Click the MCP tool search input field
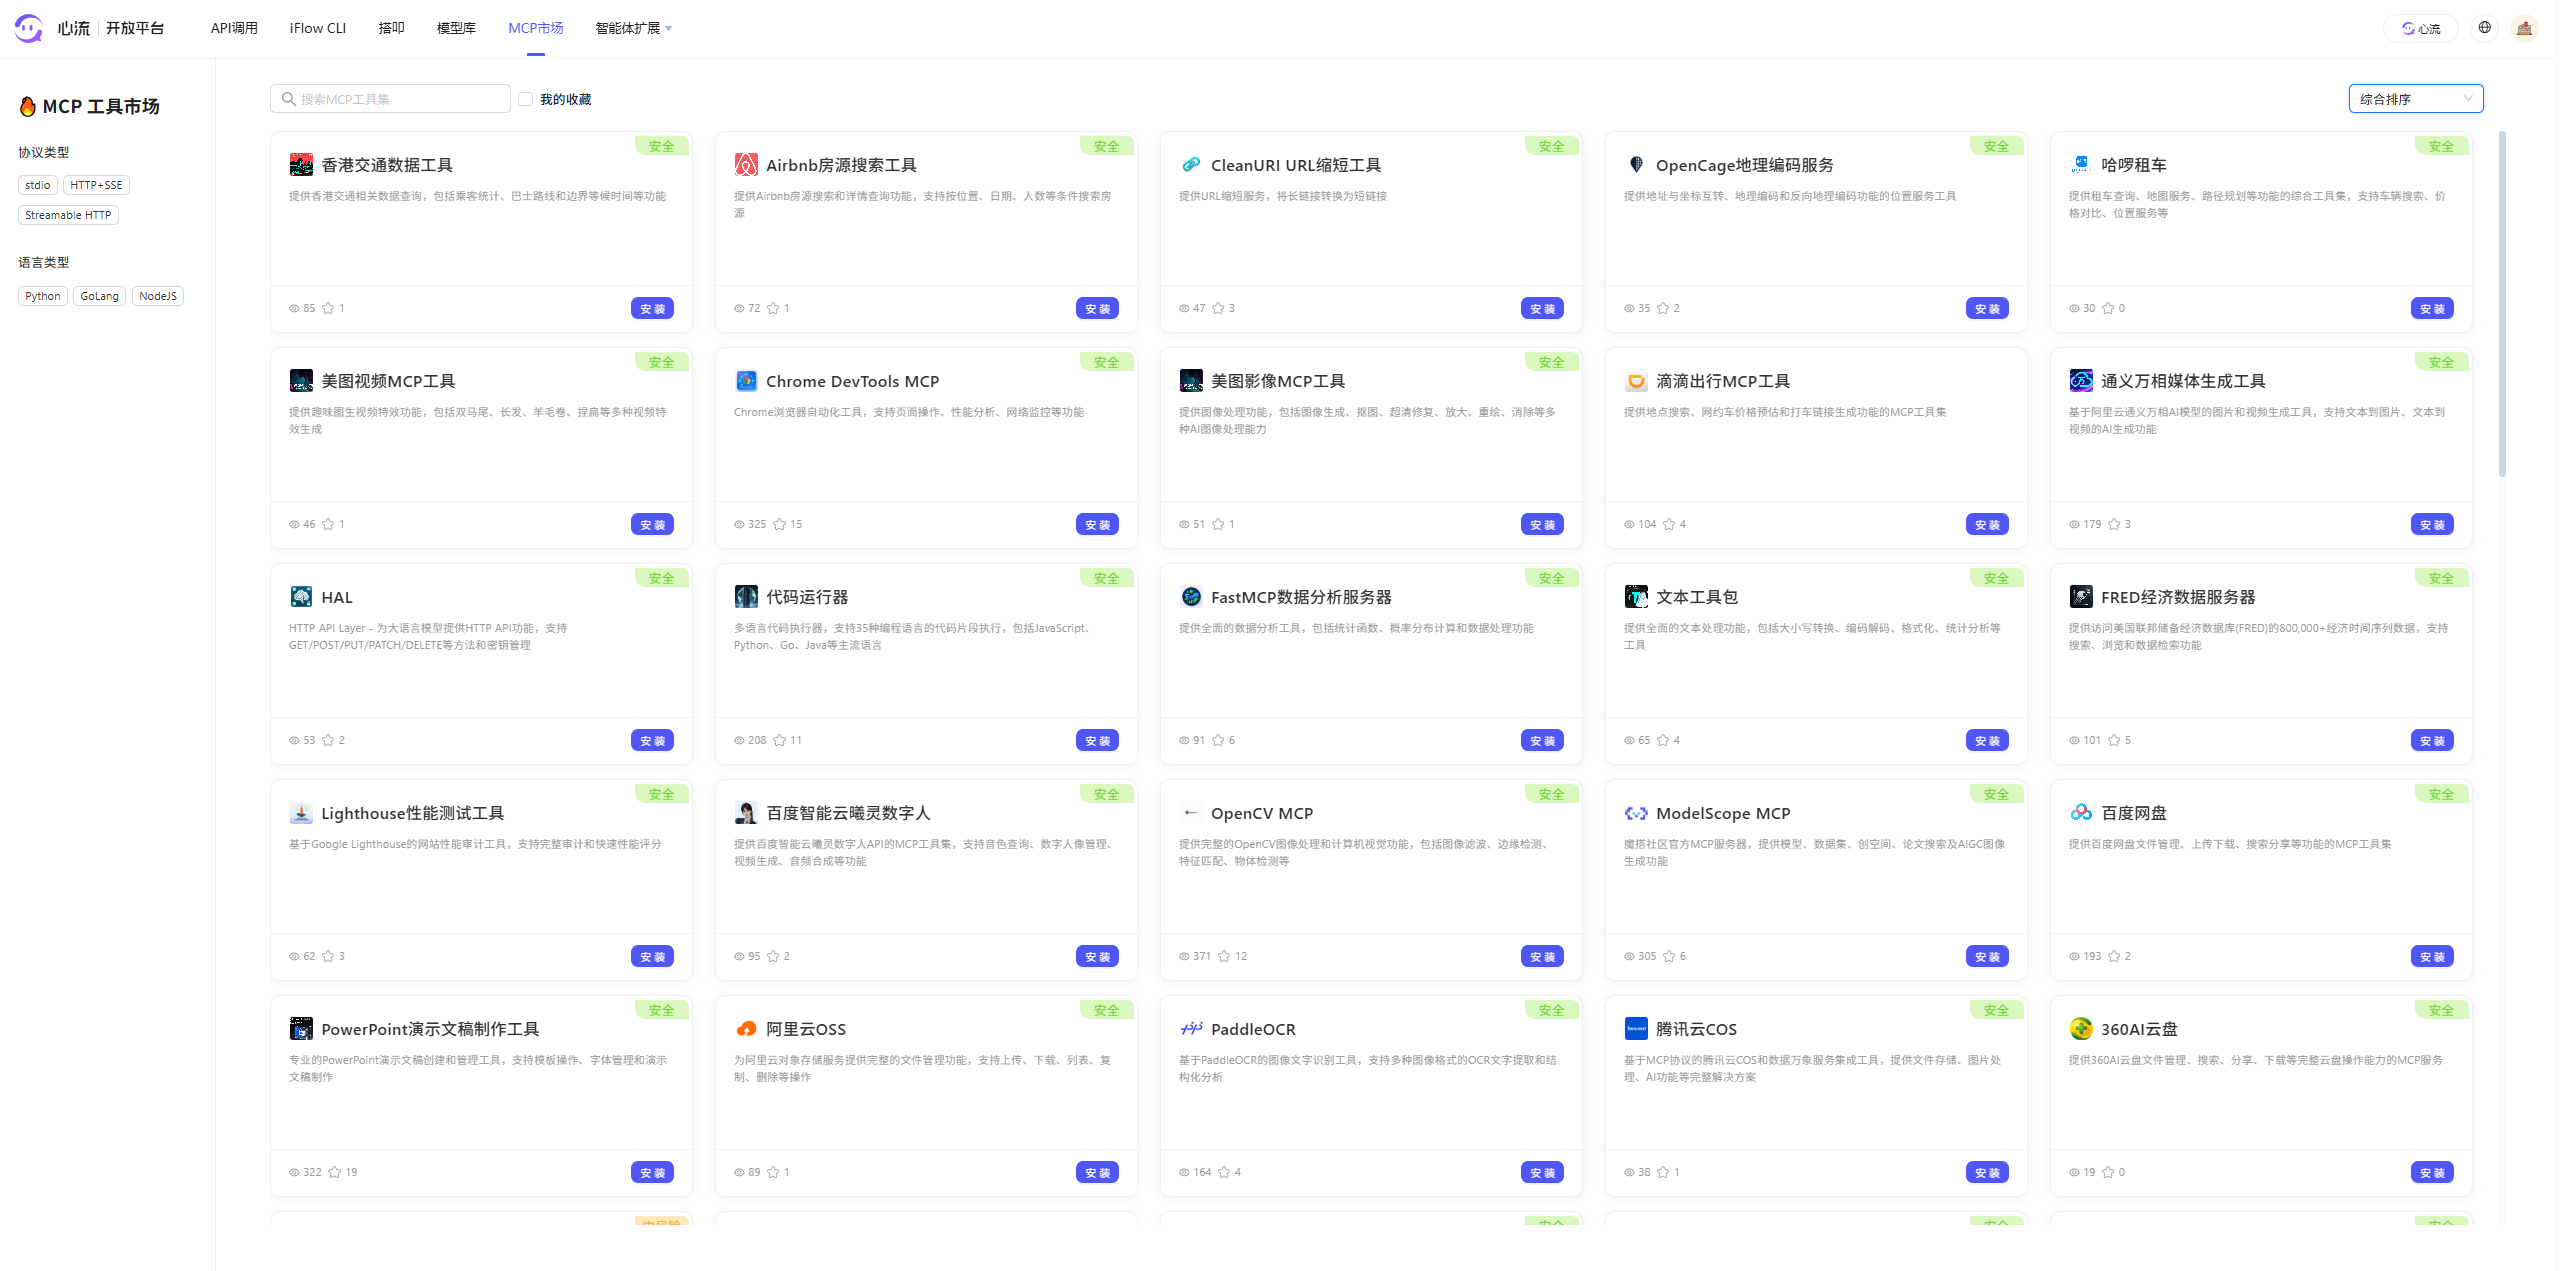The width and height of the screenshot is (2560, 1271). (390, 98)
